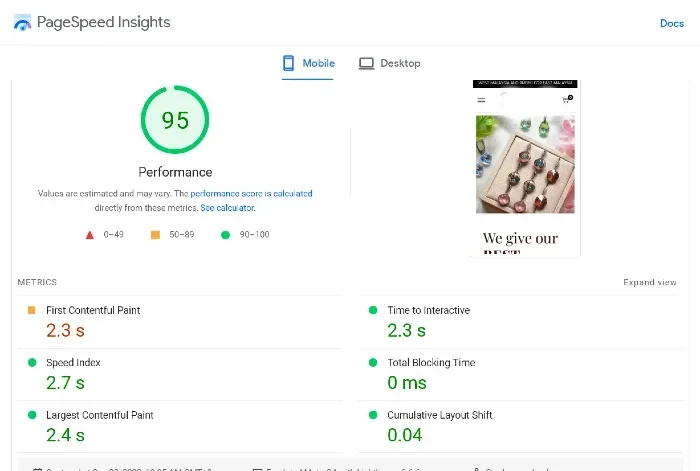This screenshot has height=471, width=700.
Task: Click green dot beside Time to Interactive
Action: point(373,310)
